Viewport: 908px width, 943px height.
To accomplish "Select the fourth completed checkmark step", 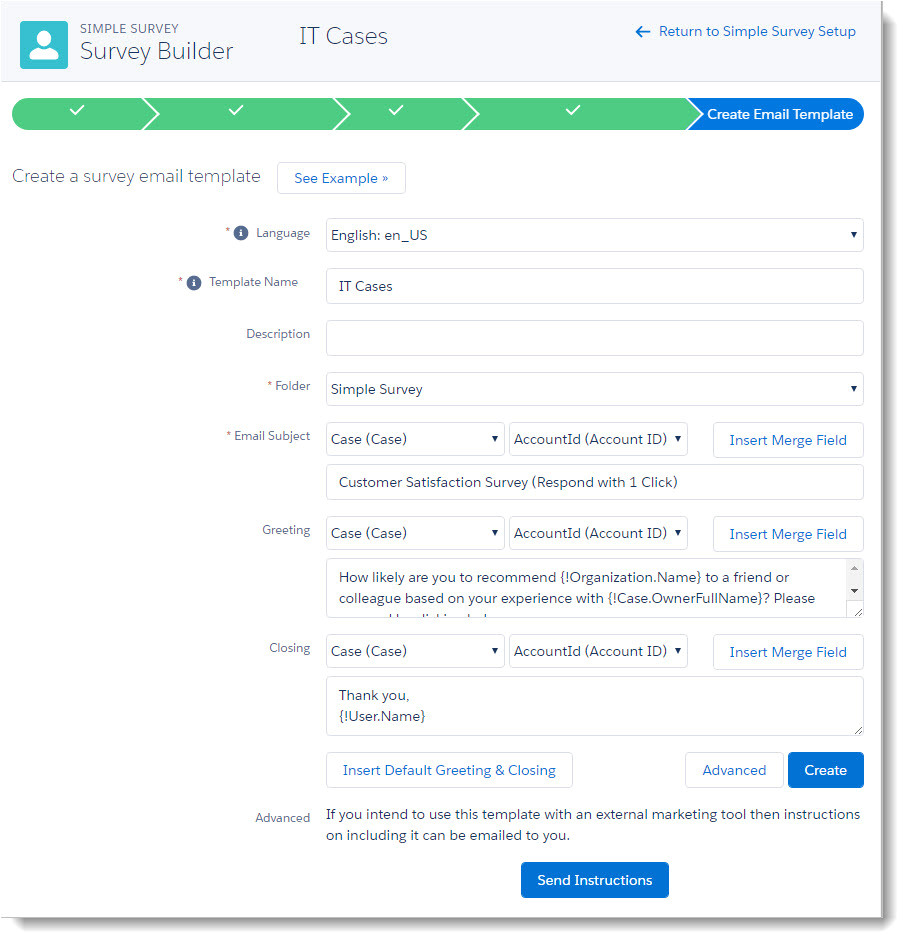I will 573,112.
